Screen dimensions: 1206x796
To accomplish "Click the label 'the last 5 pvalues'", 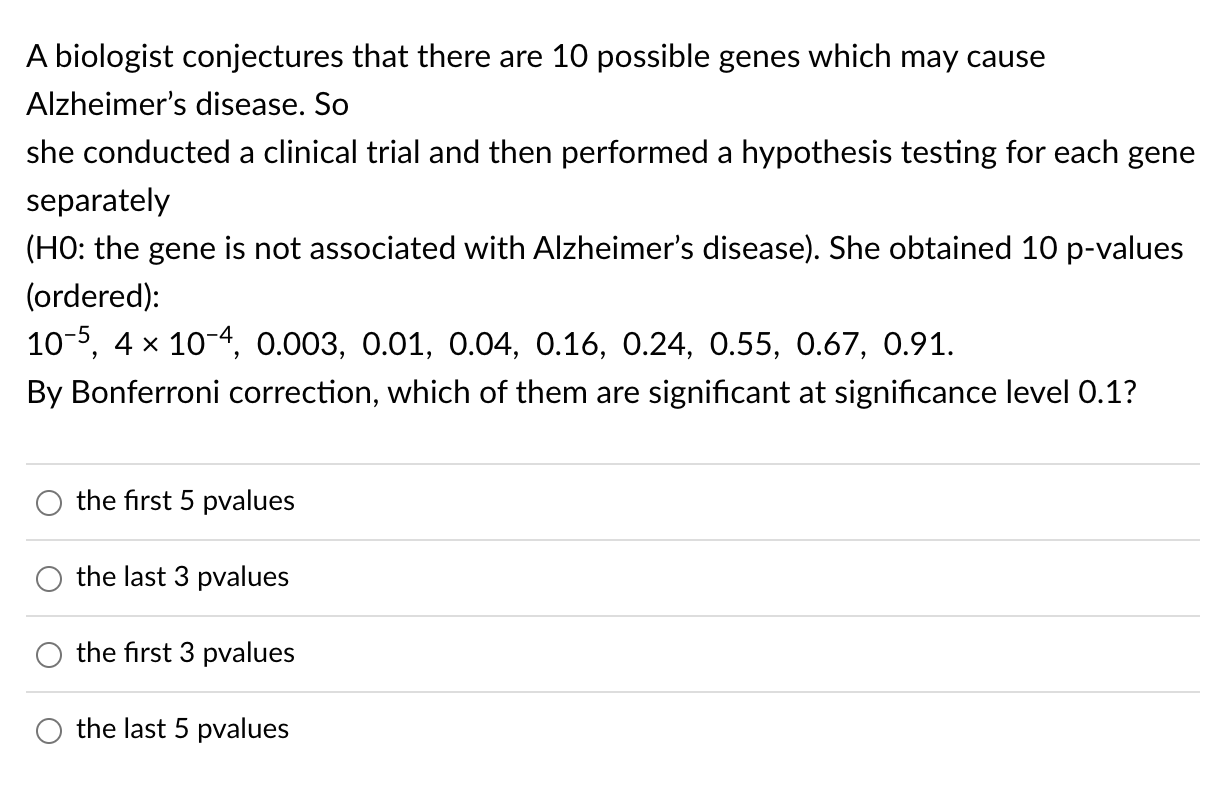I will click(183, 730).
